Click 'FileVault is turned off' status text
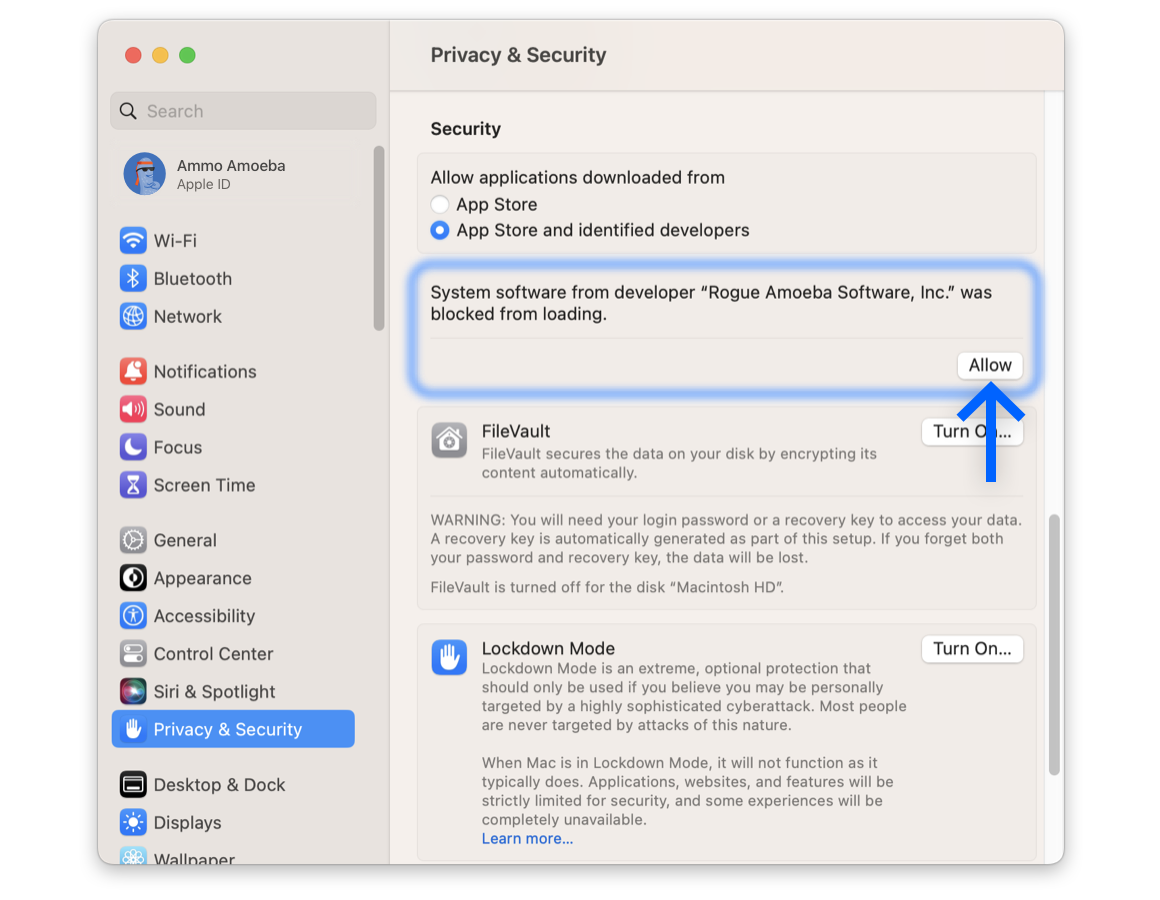The width and height of the screenshot is (1160, 900). (x=607, y=587)
